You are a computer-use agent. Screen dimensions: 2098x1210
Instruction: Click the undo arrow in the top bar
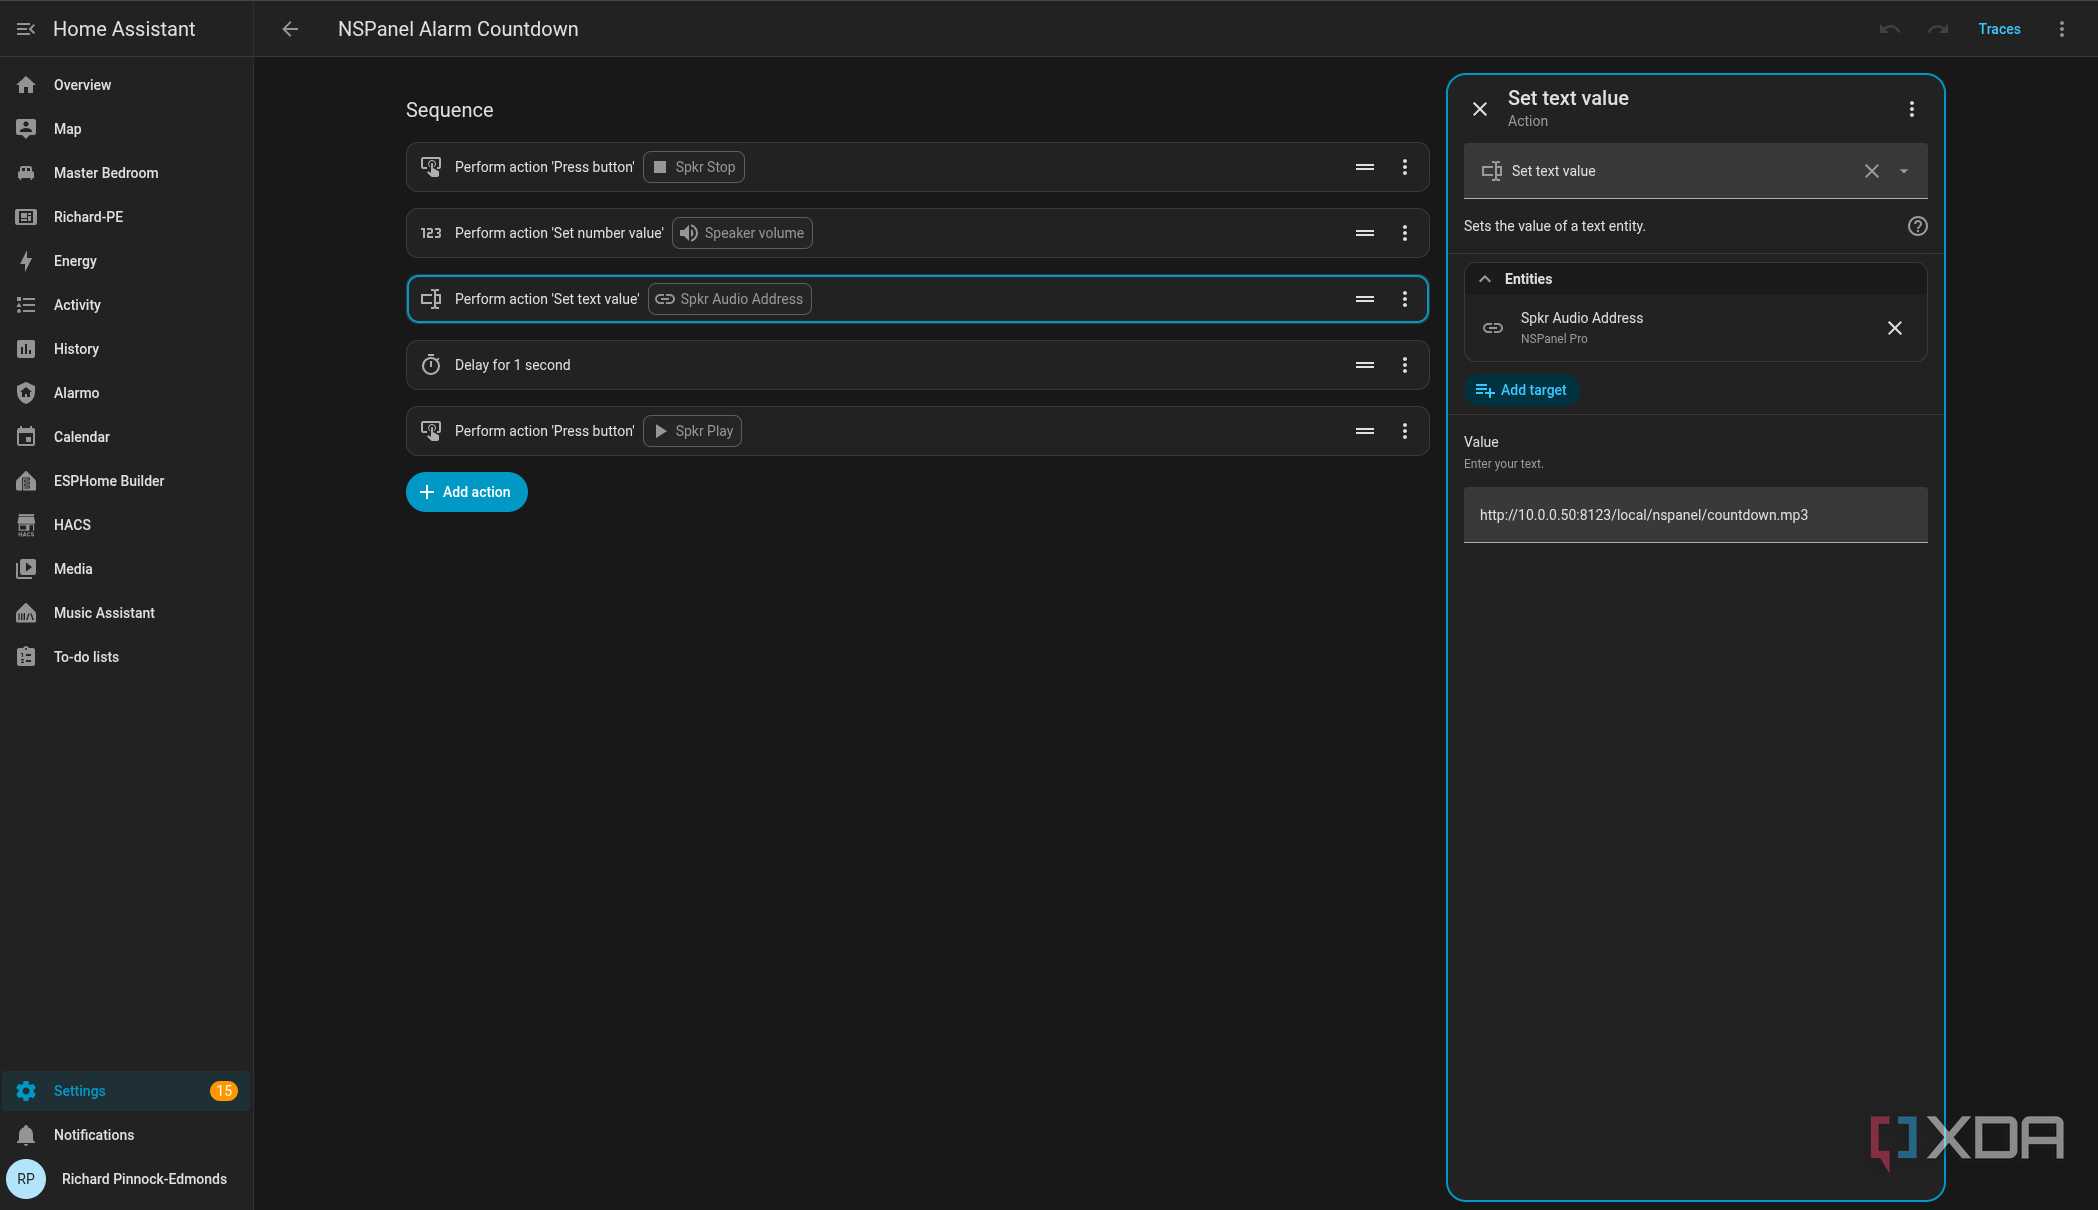pos(1889,29)
